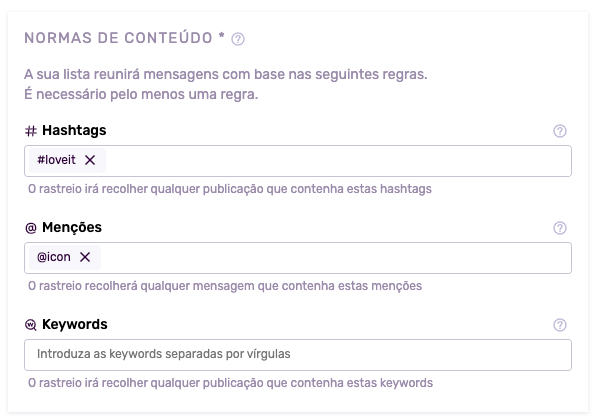This screenshot has width=596, height=420.
Task: Click the Keywords section label
Action: (x=74, y=324)
